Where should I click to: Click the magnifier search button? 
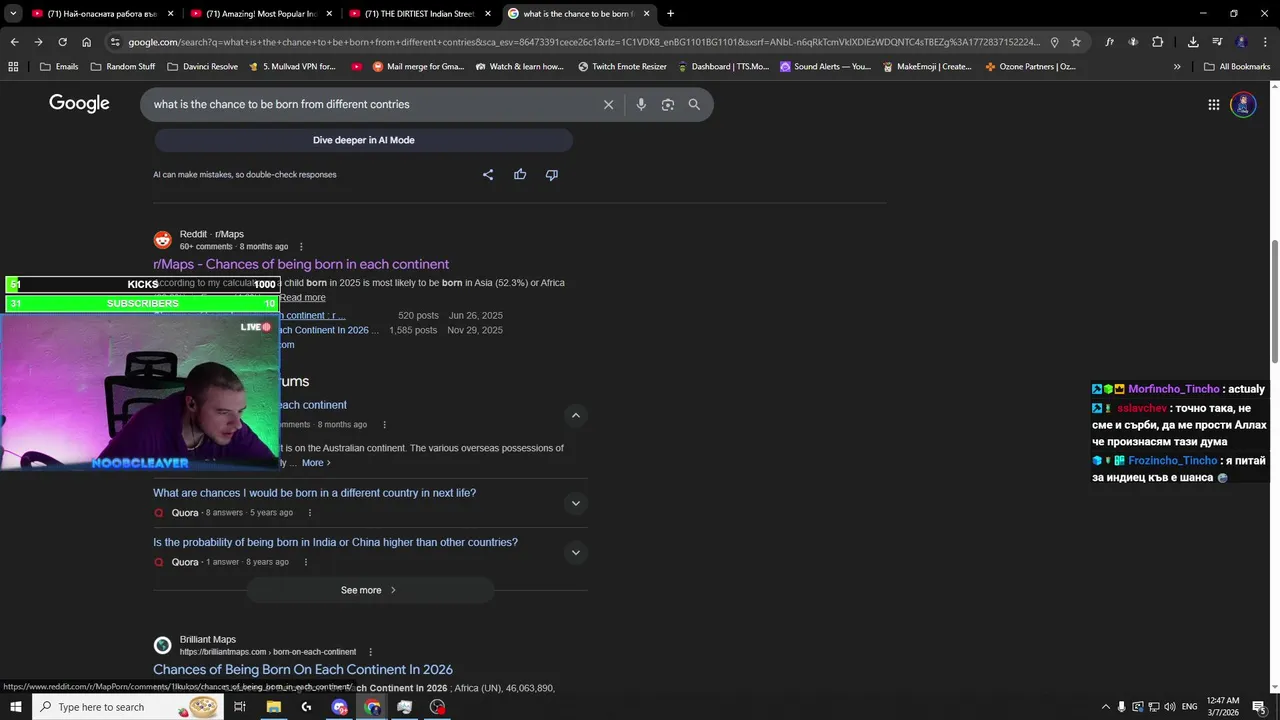694,104
